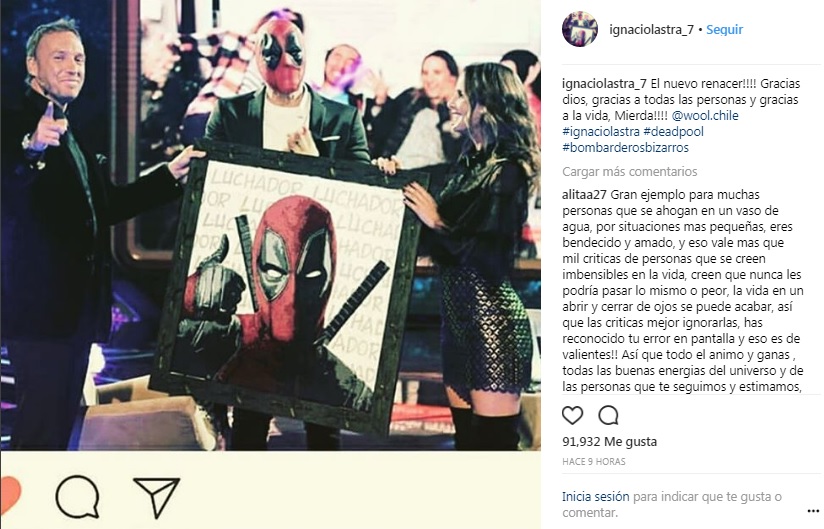Follow the account via Seguir
This screenshot has width=824, height=529.
point(724,30)
